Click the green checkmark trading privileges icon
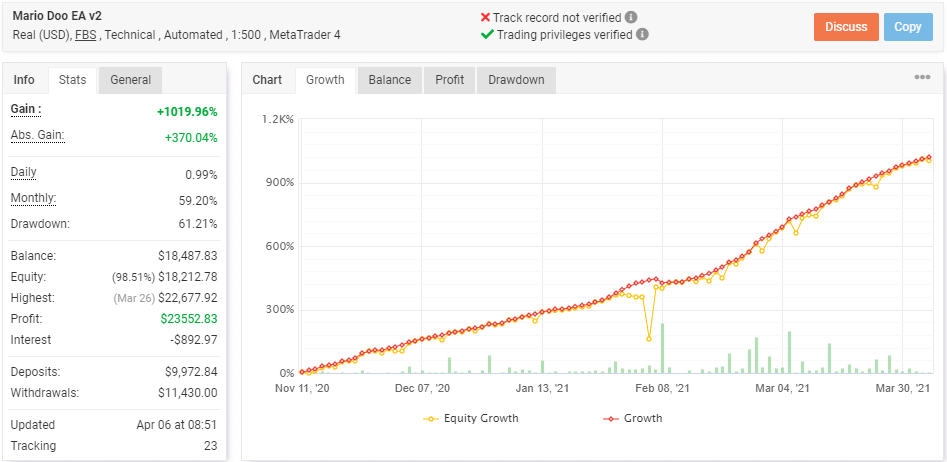 [487, 34]
